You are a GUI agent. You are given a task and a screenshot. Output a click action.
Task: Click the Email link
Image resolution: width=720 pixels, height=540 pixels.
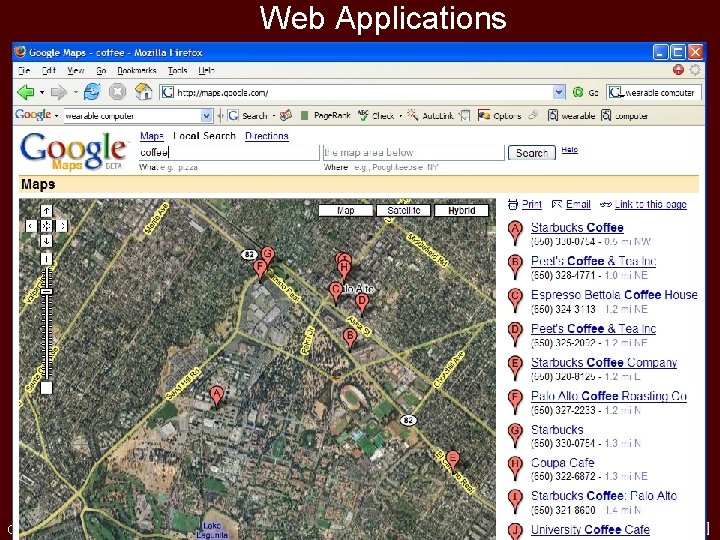[x=578, y=204]
